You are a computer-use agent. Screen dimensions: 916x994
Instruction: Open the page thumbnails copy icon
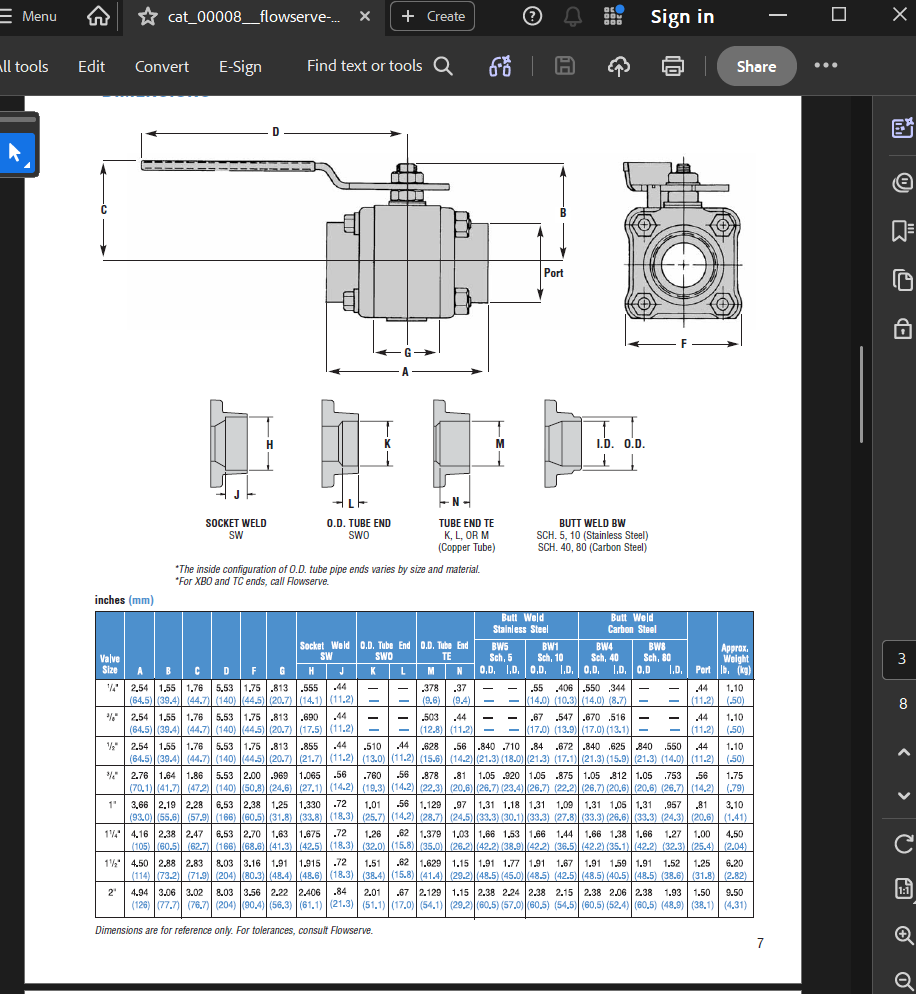coord(903,280)
